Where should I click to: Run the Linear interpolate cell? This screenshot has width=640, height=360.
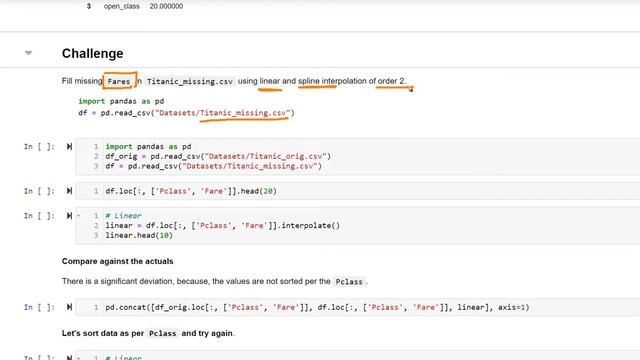click(69, 216)
